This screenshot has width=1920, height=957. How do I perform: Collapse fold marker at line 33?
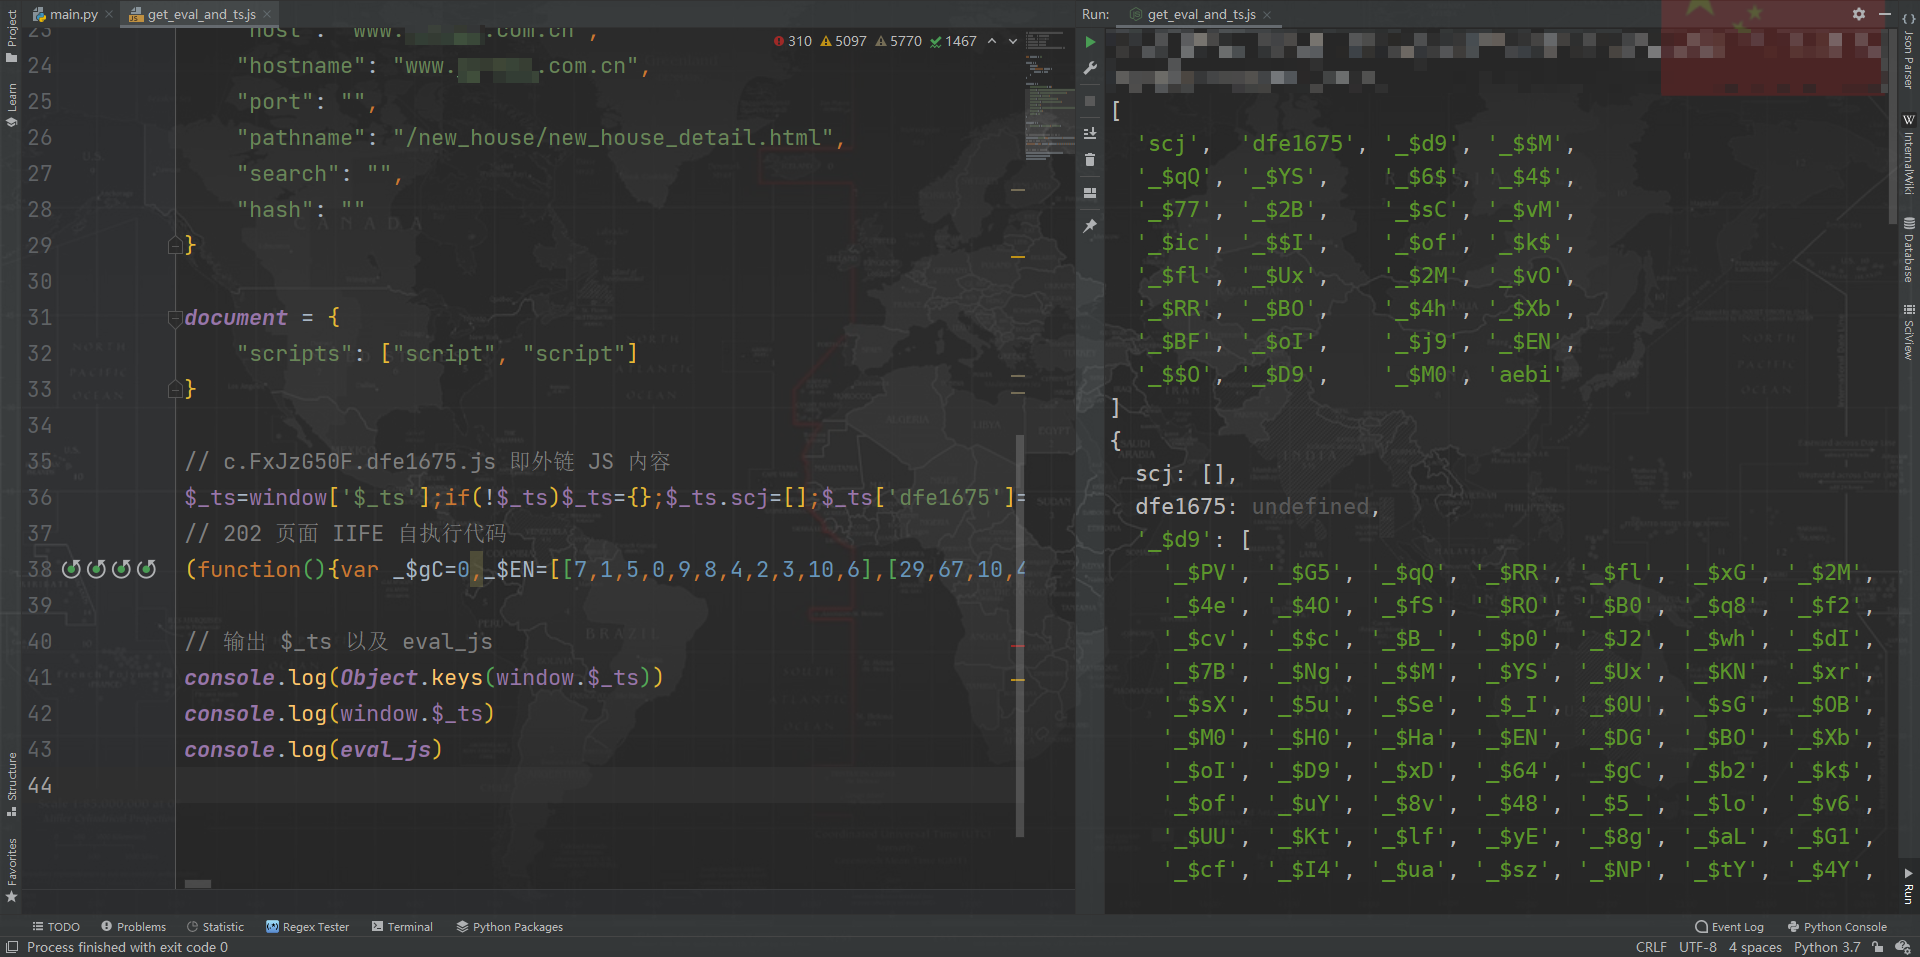pos(175,389)
